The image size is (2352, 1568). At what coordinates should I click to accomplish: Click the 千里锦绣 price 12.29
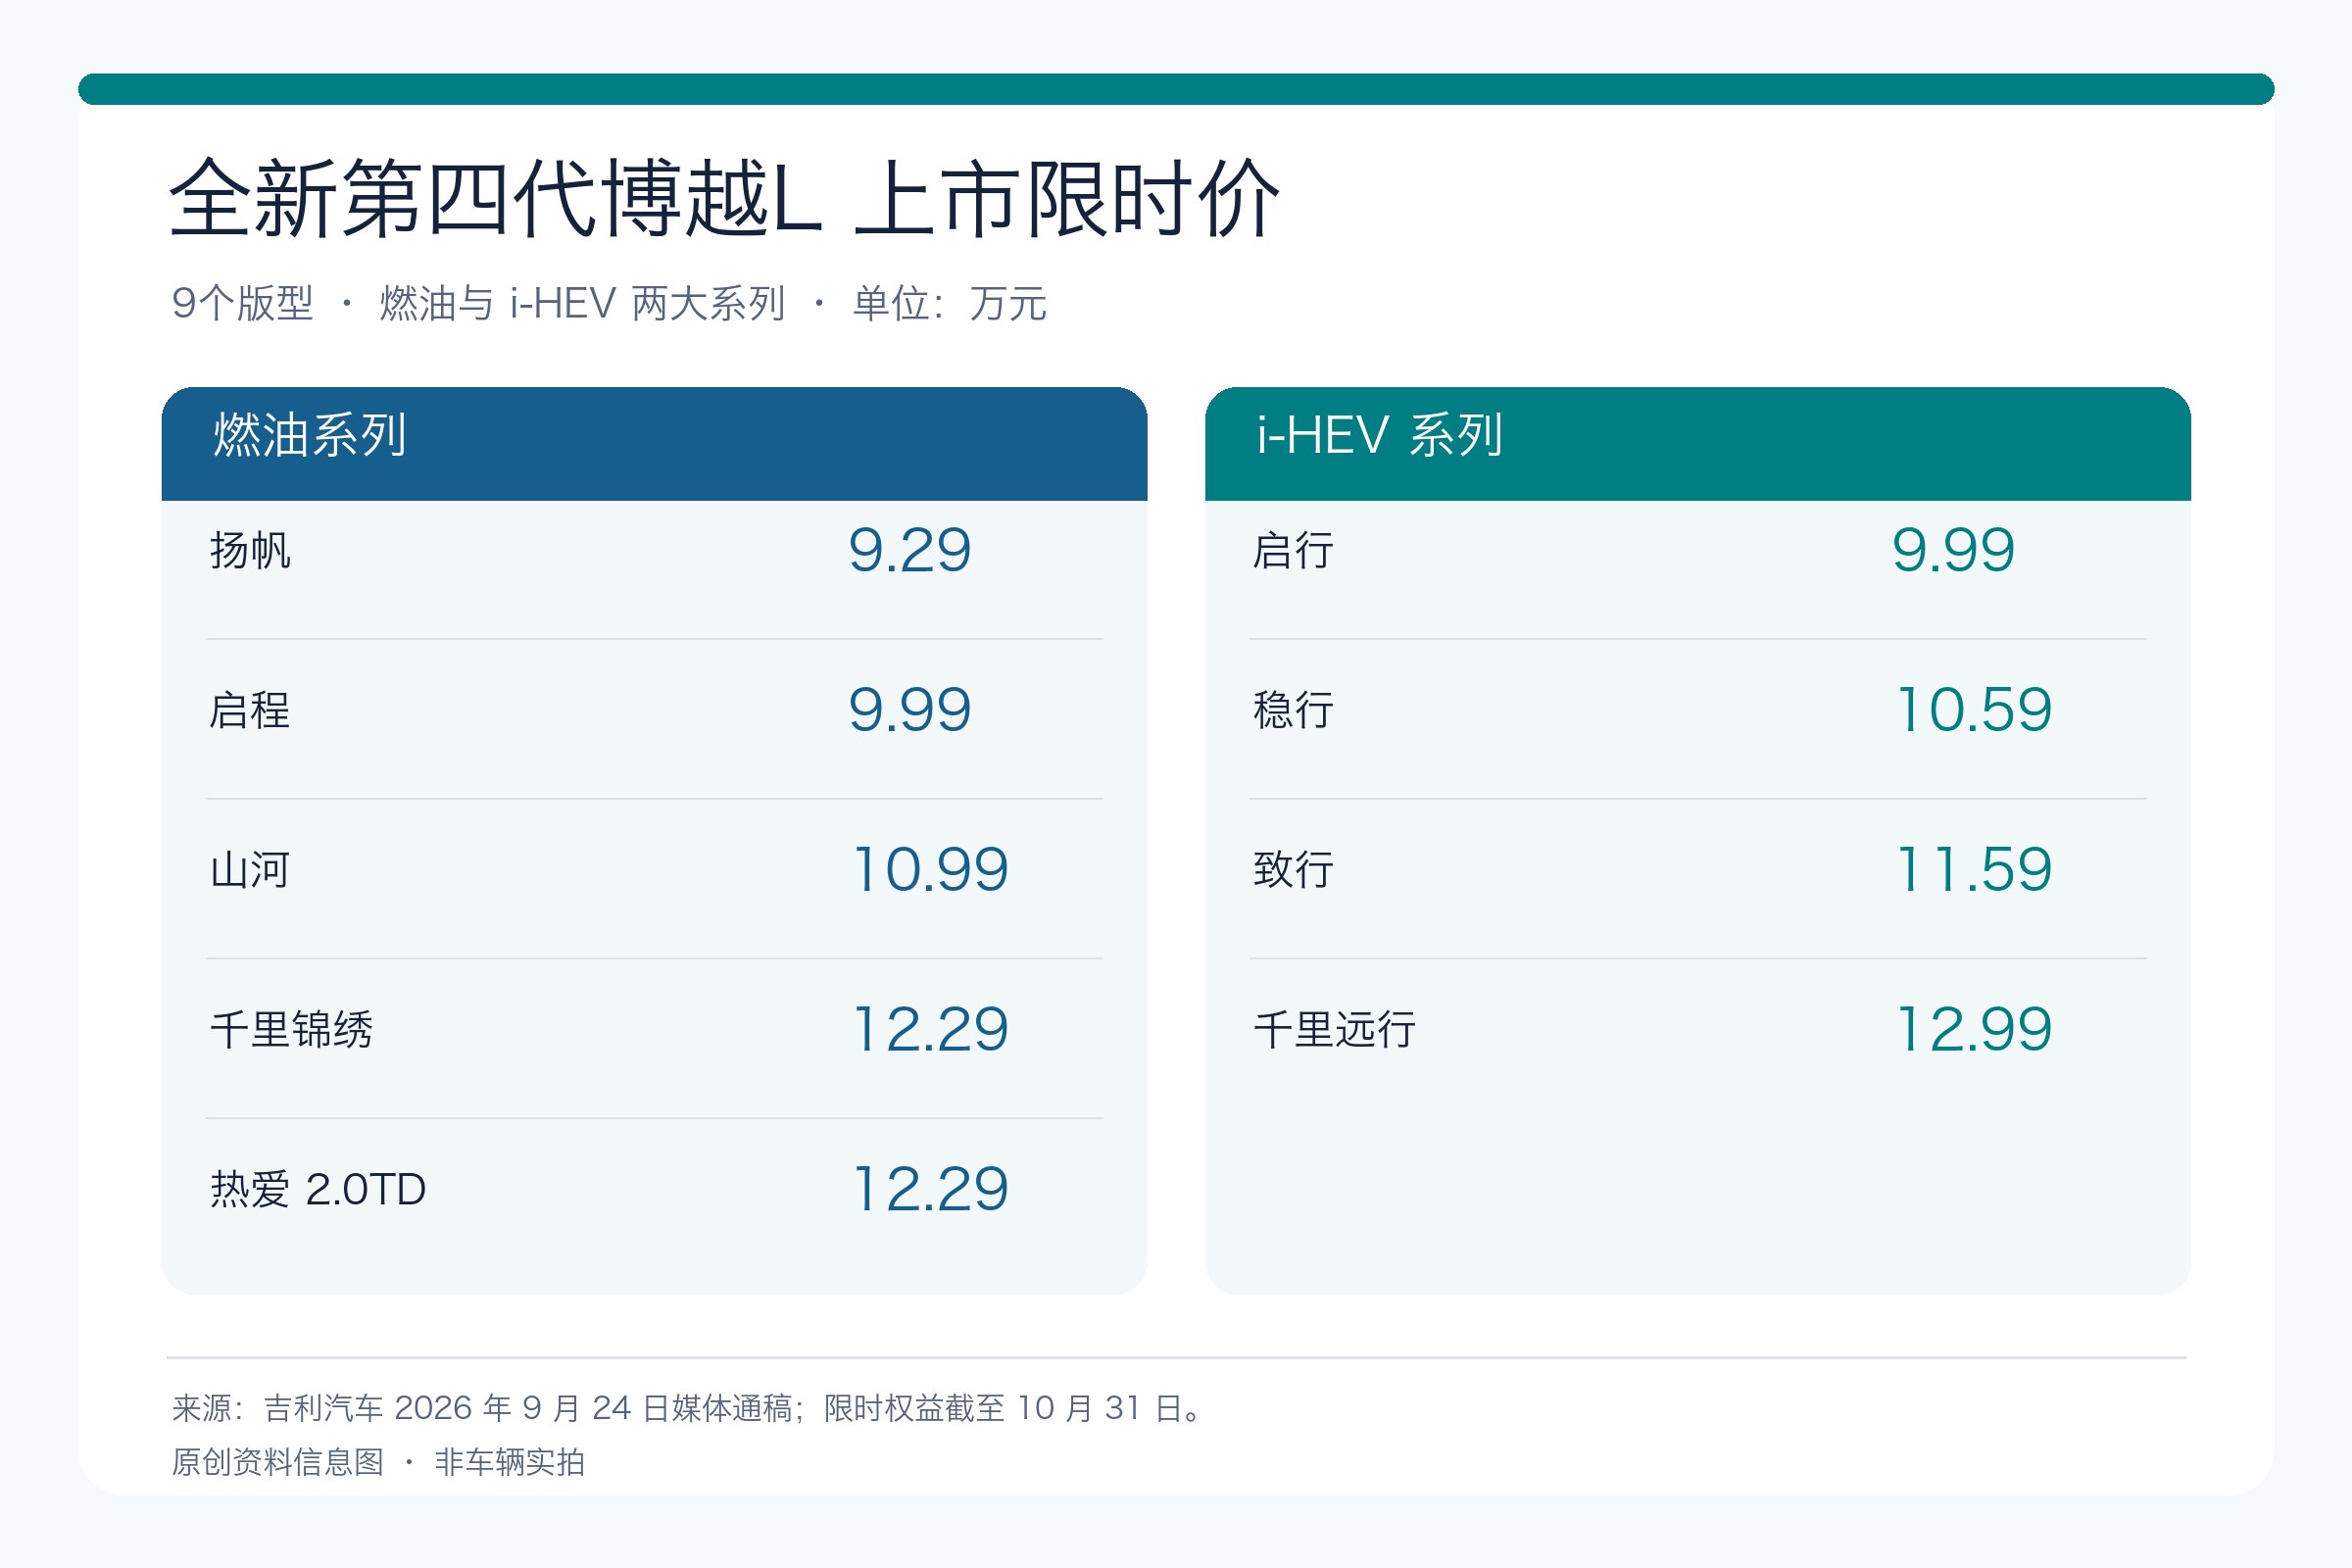point(930,1029)
